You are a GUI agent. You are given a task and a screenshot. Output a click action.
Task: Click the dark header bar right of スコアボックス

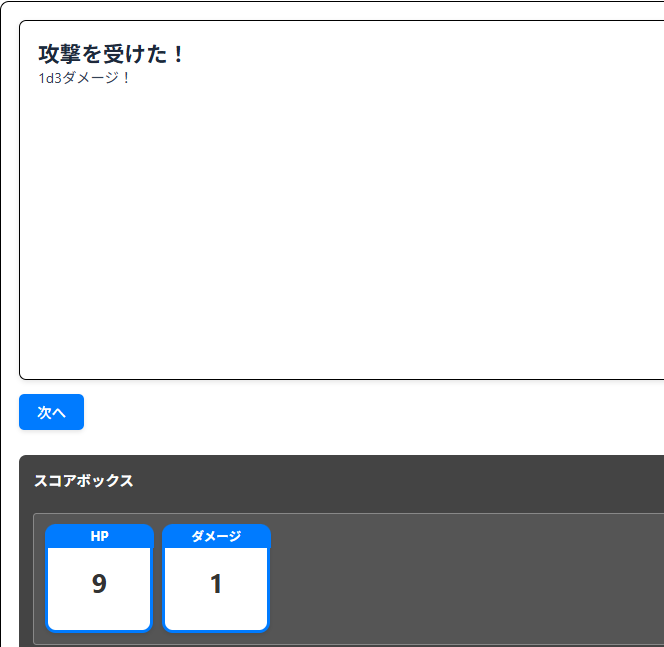click(x=400, y=481)
